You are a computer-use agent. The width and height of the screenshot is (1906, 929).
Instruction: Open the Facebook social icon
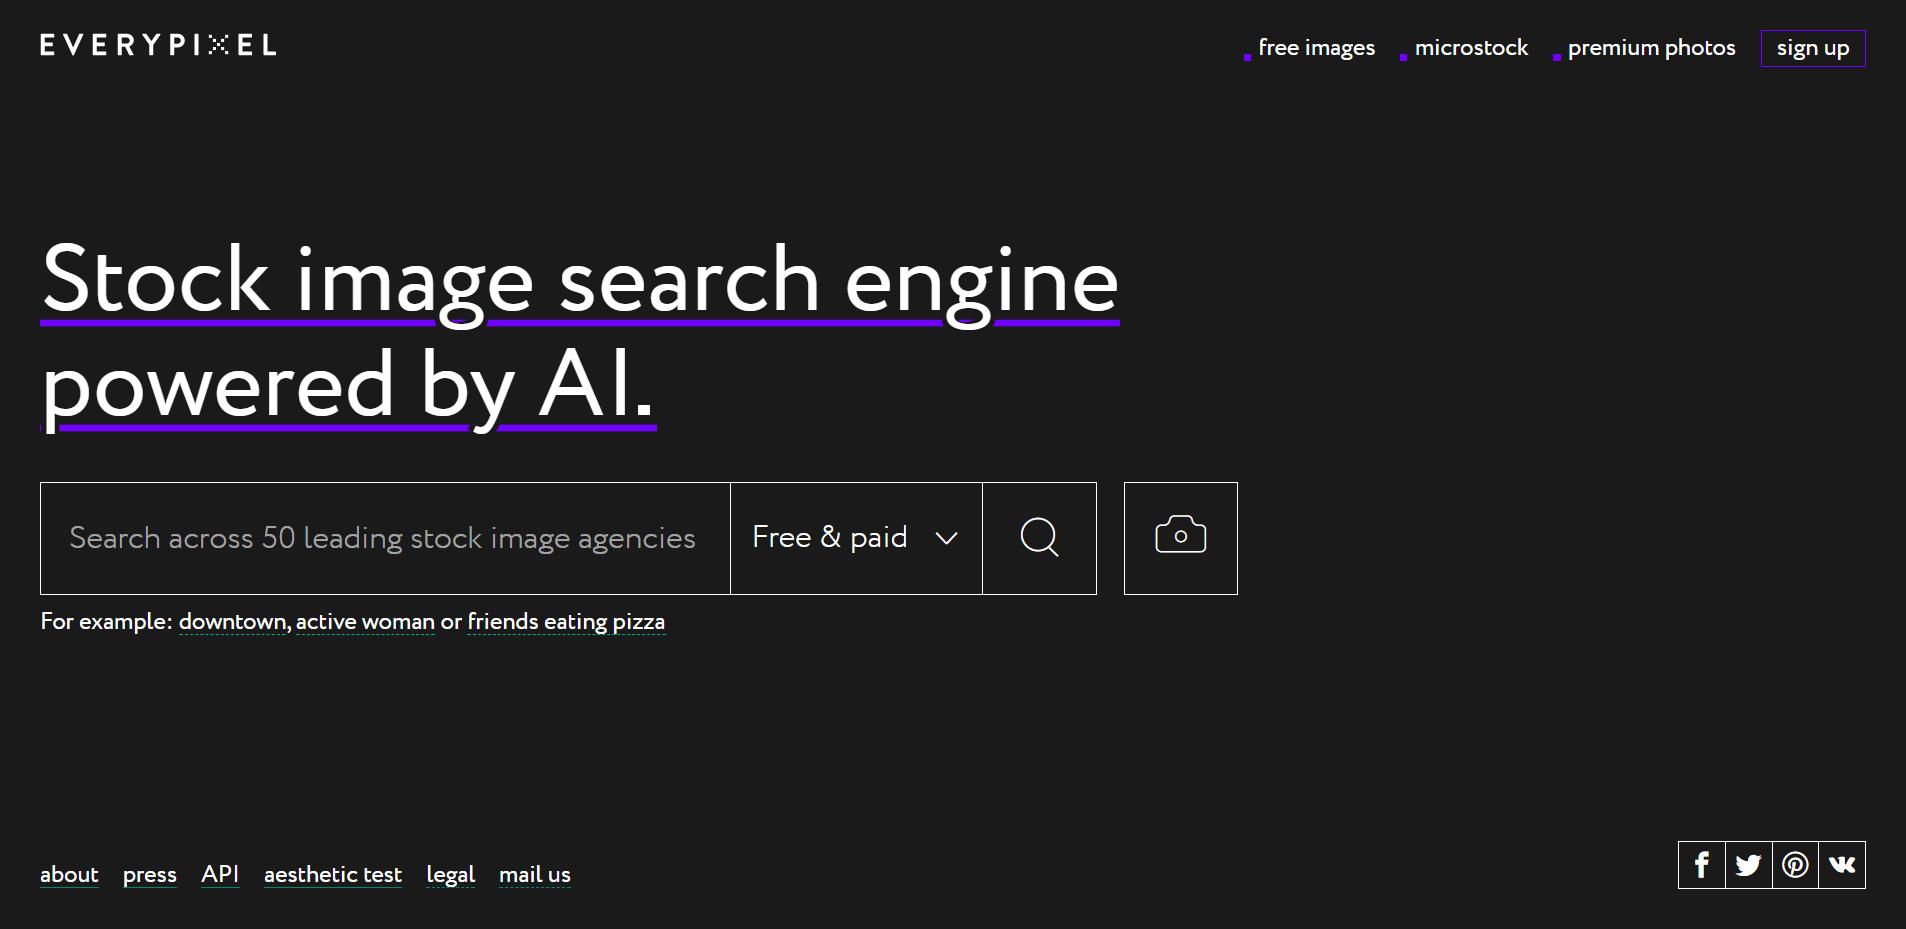click(x=1701, y=865)
